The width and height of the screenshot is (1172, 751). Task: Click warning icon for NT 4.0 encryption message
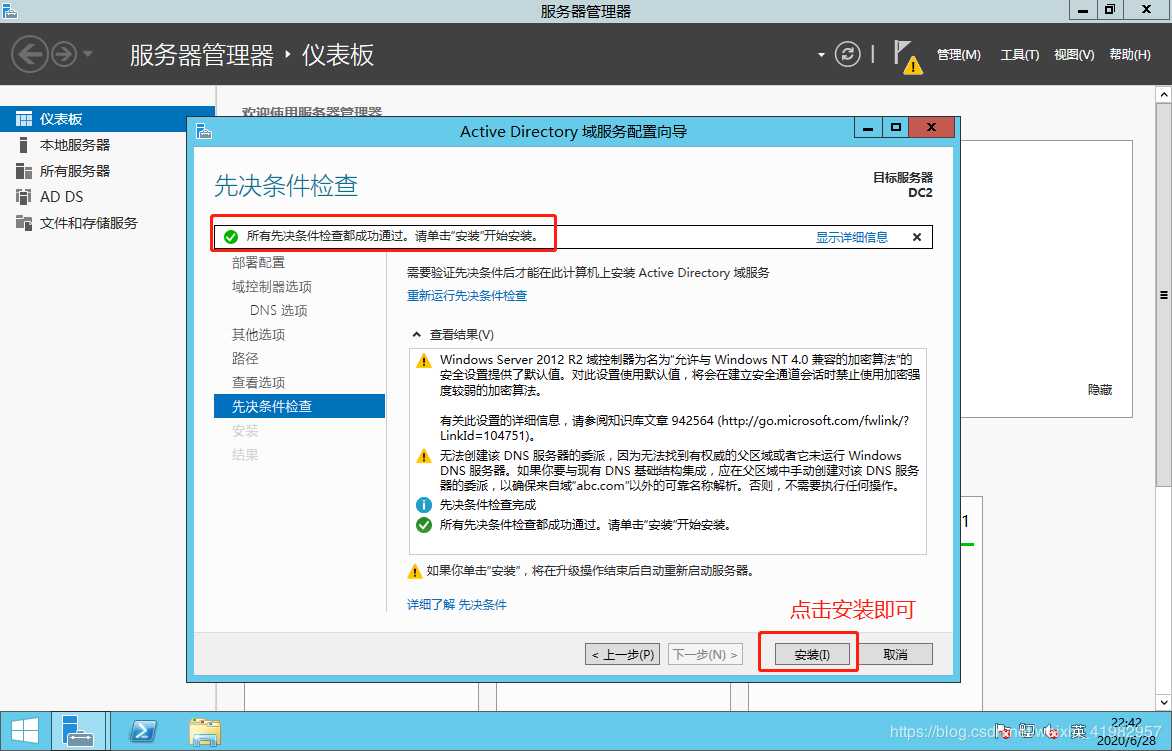click(424, 361)
